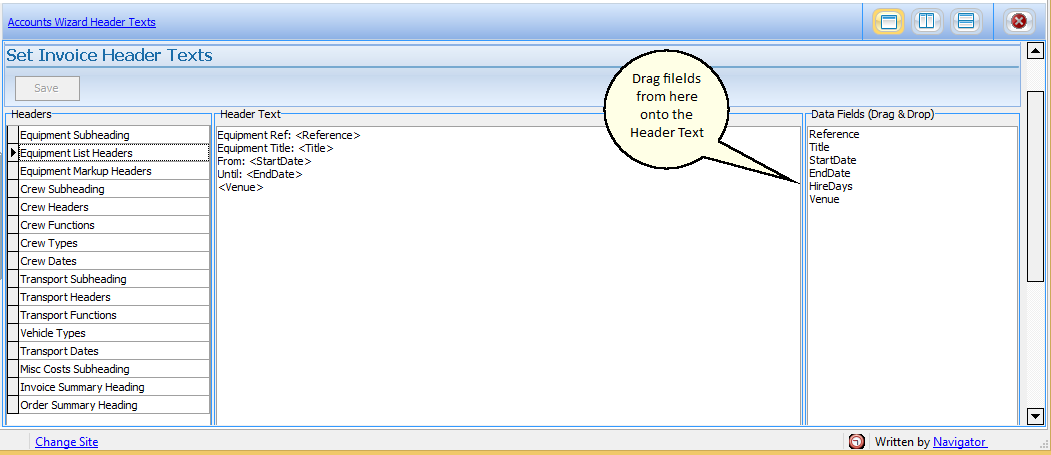Select the Reference data field
1051x455 pixels.
(x=834, y=134)
